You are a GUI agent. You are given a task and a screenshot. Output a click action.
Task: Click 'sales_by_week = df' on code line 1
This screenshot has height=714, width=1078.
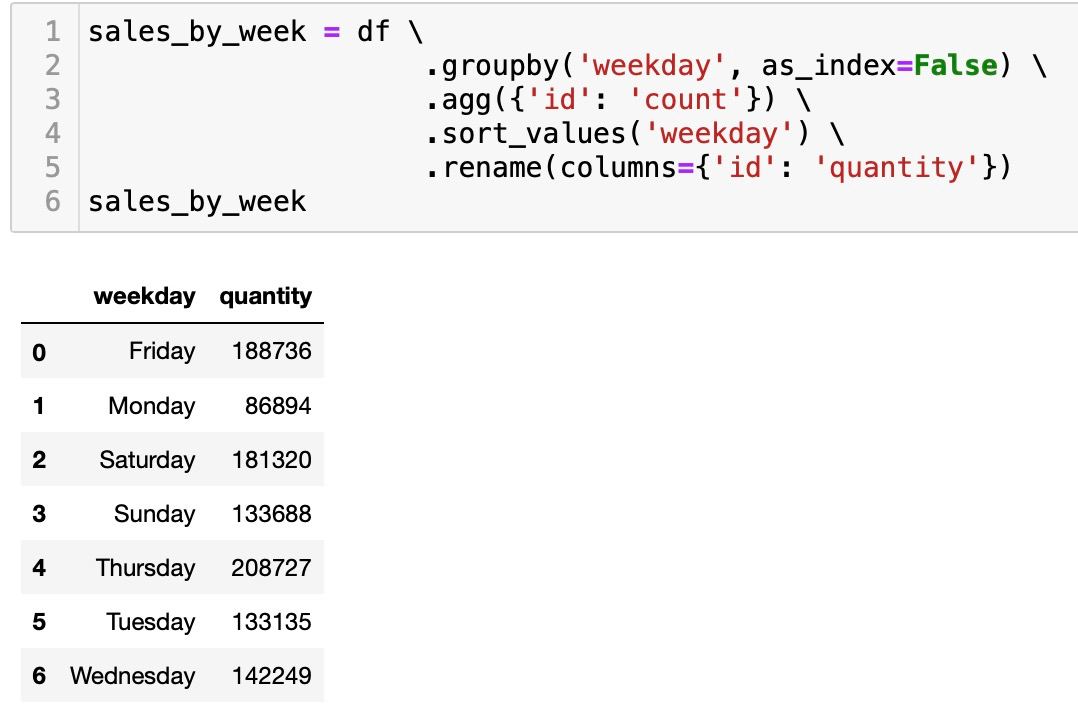[x=239, y=32]
